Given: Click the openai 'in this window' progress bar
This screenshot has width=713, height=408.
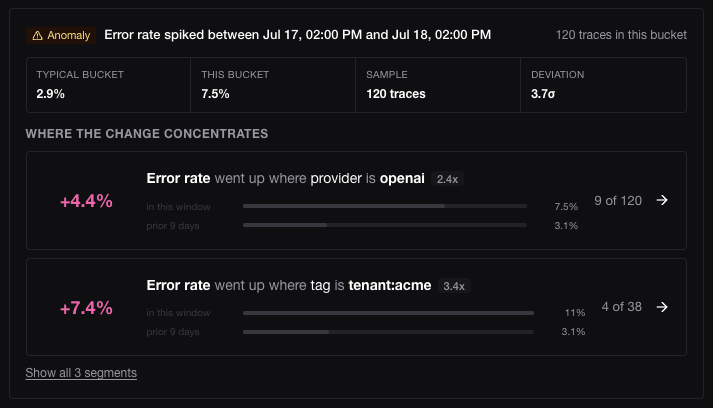Looking at the screenshot, I should pyautogui.click(x=385, y=206).
